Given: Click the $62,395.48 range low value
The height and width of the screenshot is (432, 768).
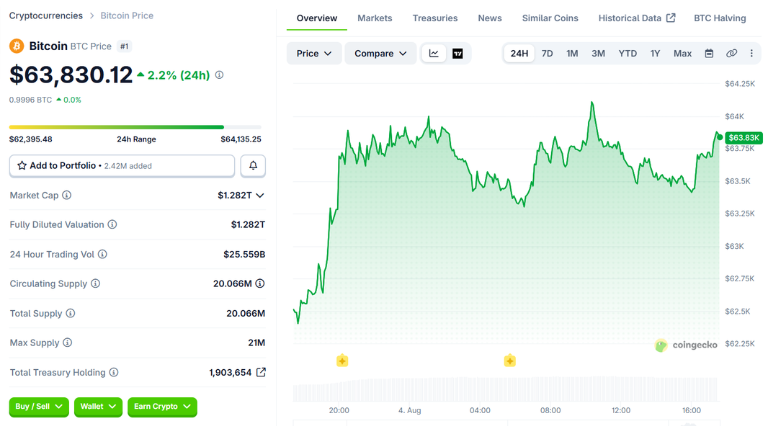Looking at the screenshot, I should coord(31,139).
